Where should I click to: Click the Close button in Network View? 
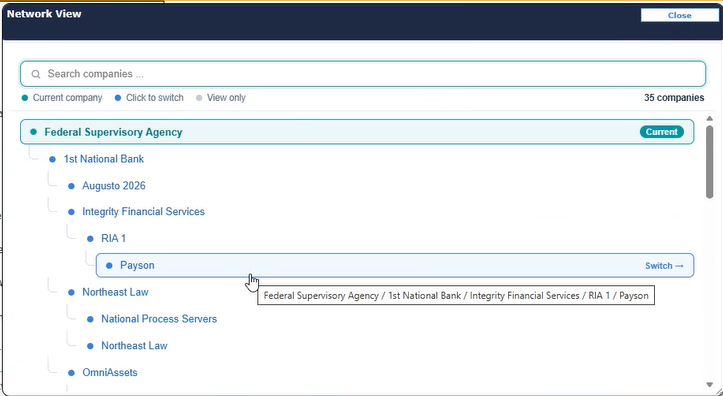pos(679,15)
